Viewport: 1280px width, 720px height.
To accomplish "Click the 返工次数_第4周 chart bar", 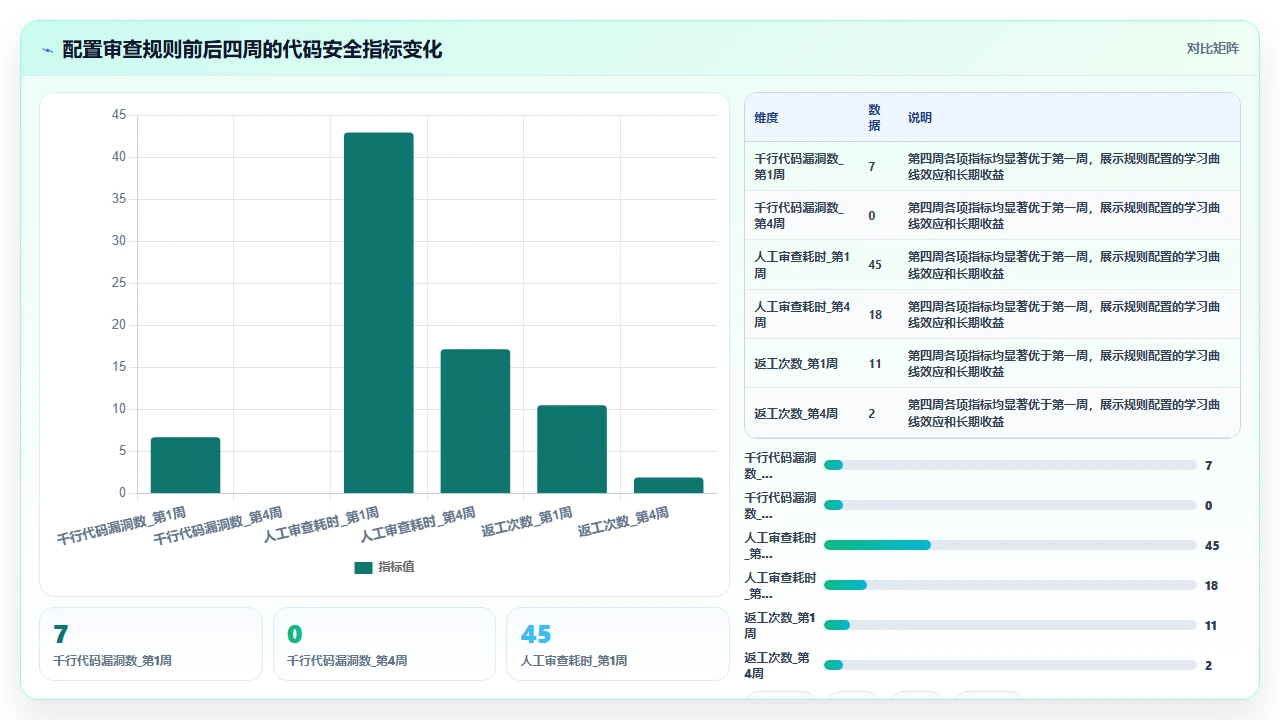I will click(x=668, y=485).
